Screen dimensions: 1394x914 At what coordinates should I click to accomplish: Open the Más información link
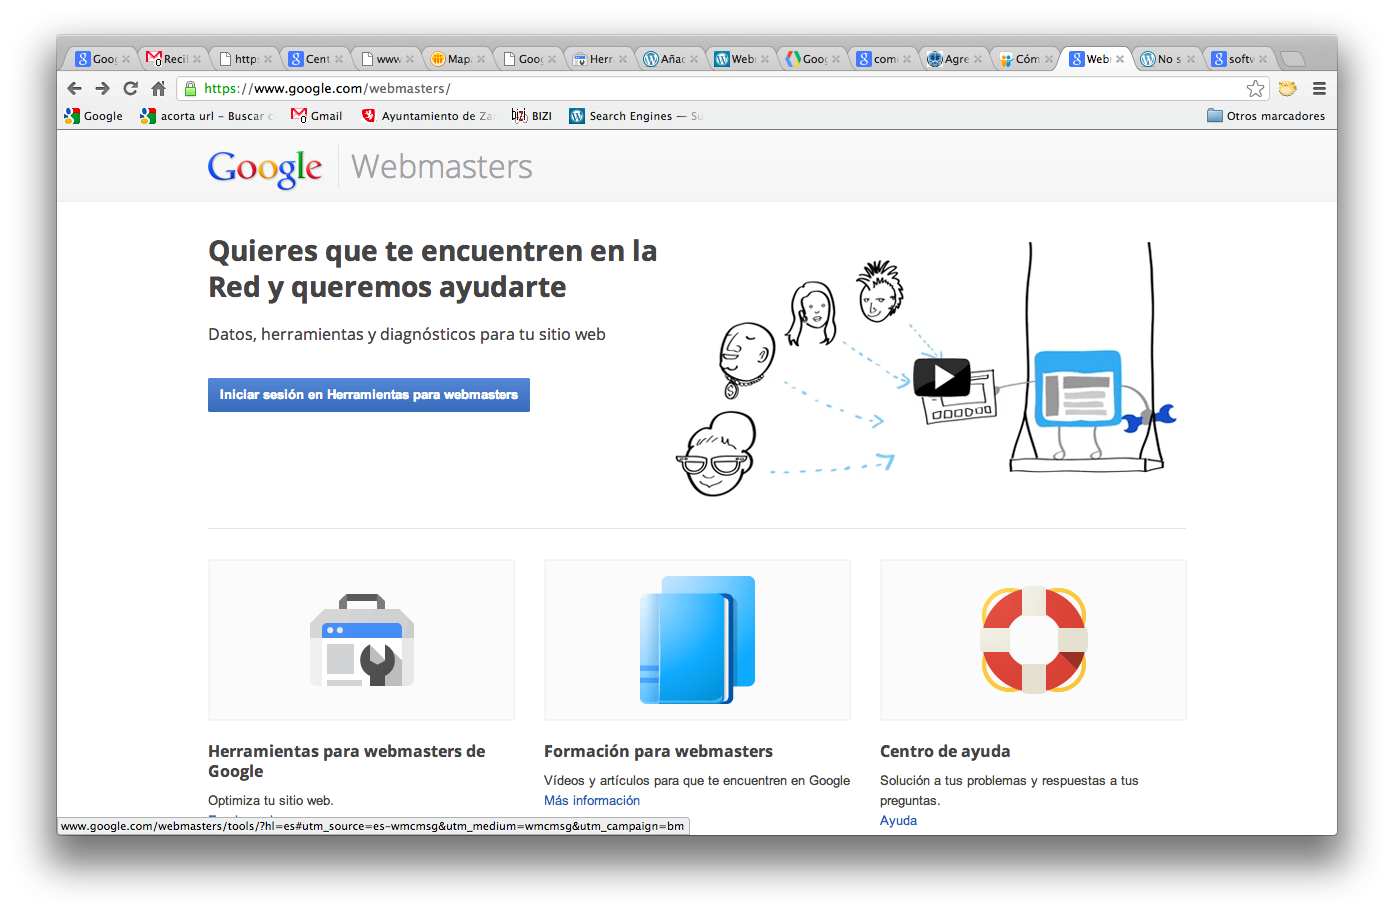tap(591, 801)
